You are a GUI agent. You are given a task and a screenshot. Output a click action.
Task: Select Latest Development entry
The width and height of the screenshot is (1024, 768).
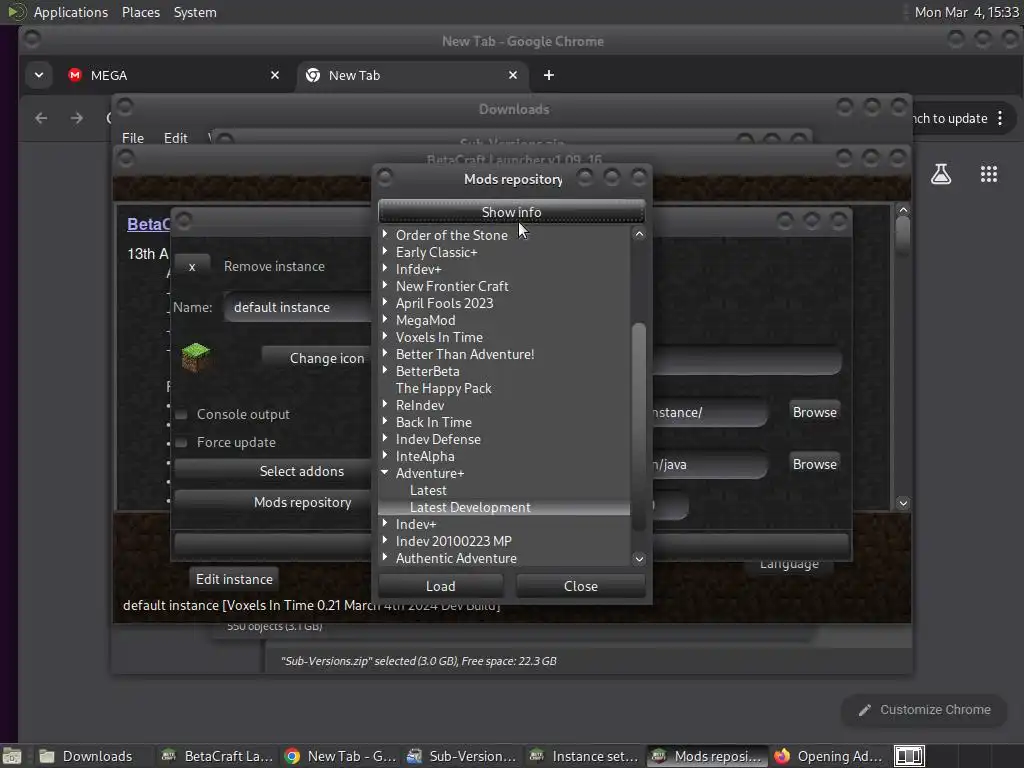[x=470, y=507]
